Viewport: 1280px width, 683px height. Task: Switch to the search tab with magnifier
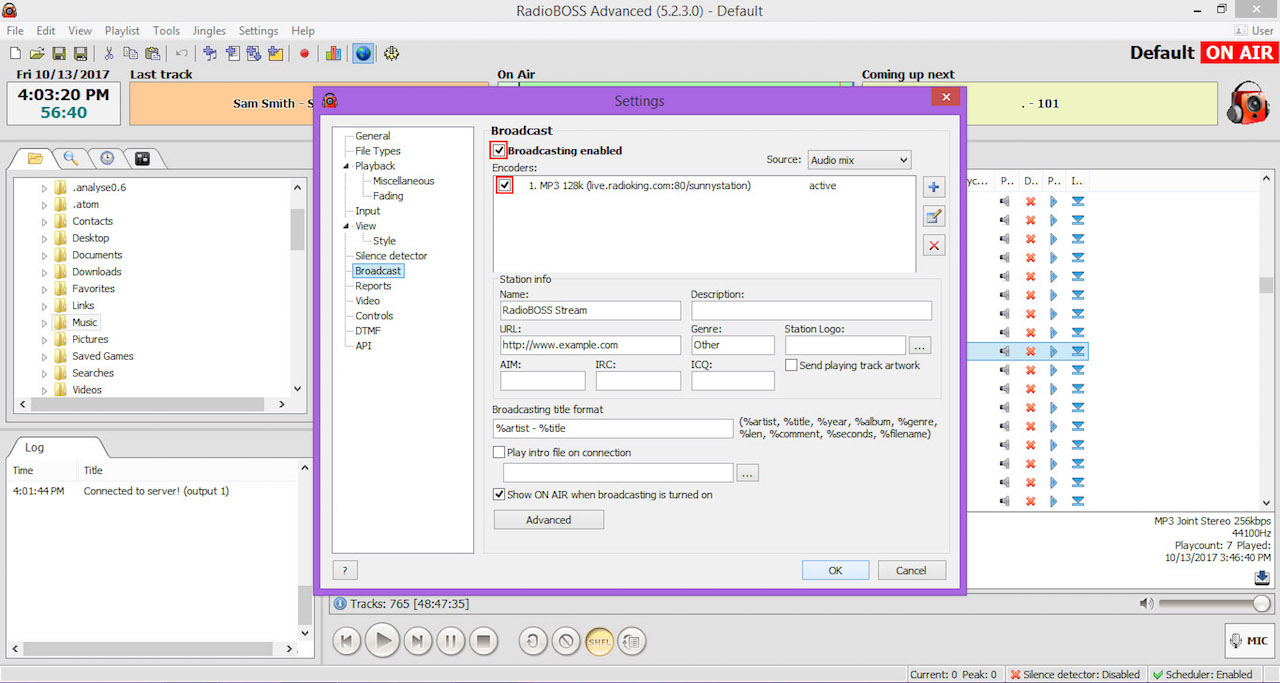pos(71,158)
